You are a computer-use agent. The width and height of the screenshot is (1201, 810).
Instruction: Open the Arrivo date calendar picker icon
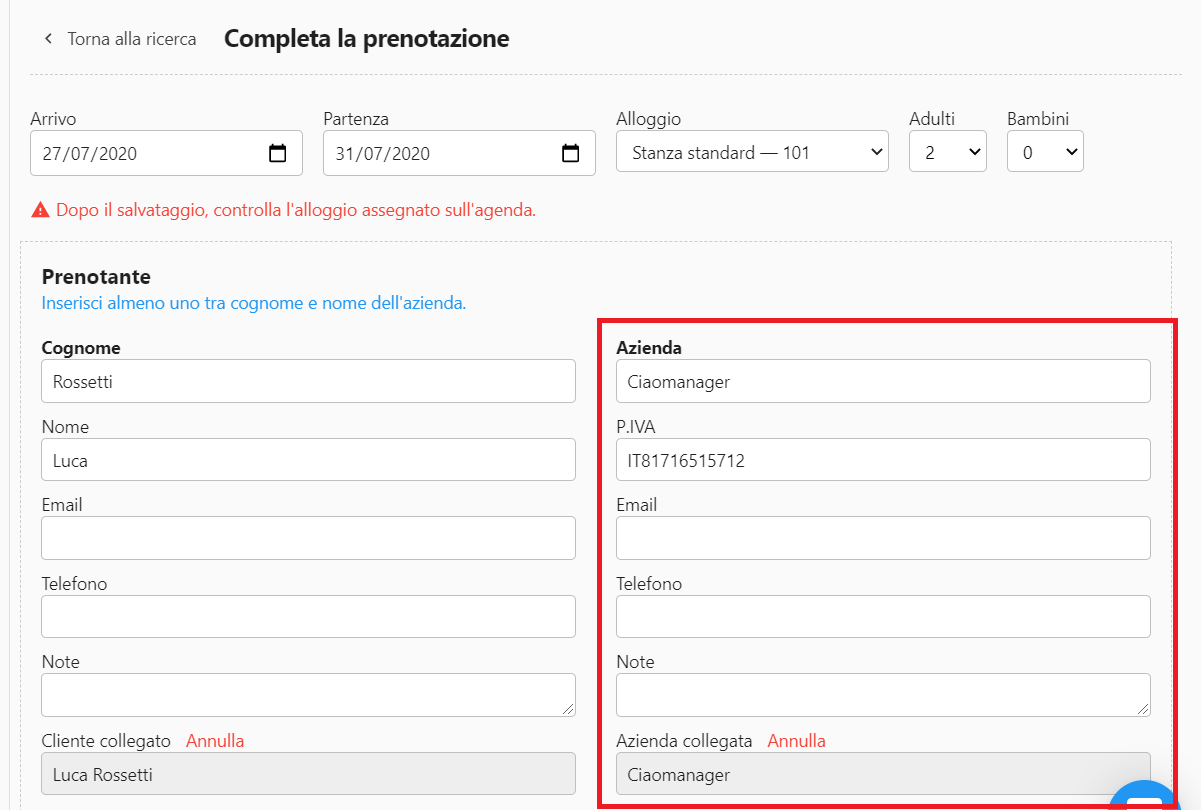278,153
